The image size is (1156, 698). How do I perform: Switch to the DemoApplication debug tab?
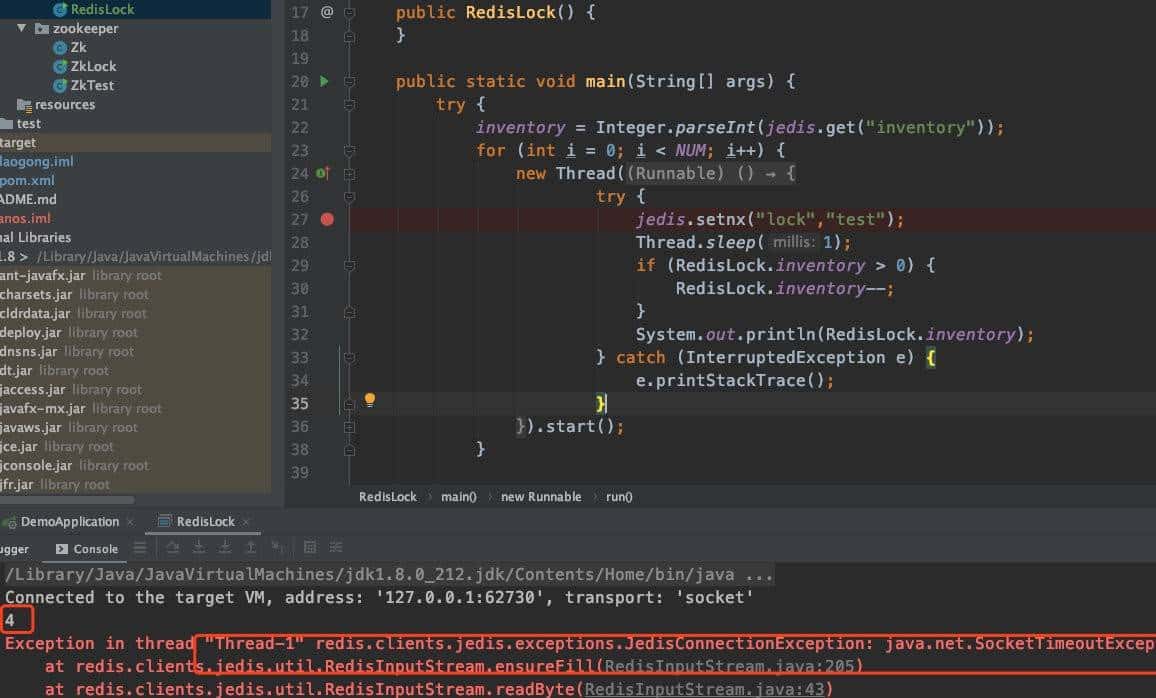69,521
